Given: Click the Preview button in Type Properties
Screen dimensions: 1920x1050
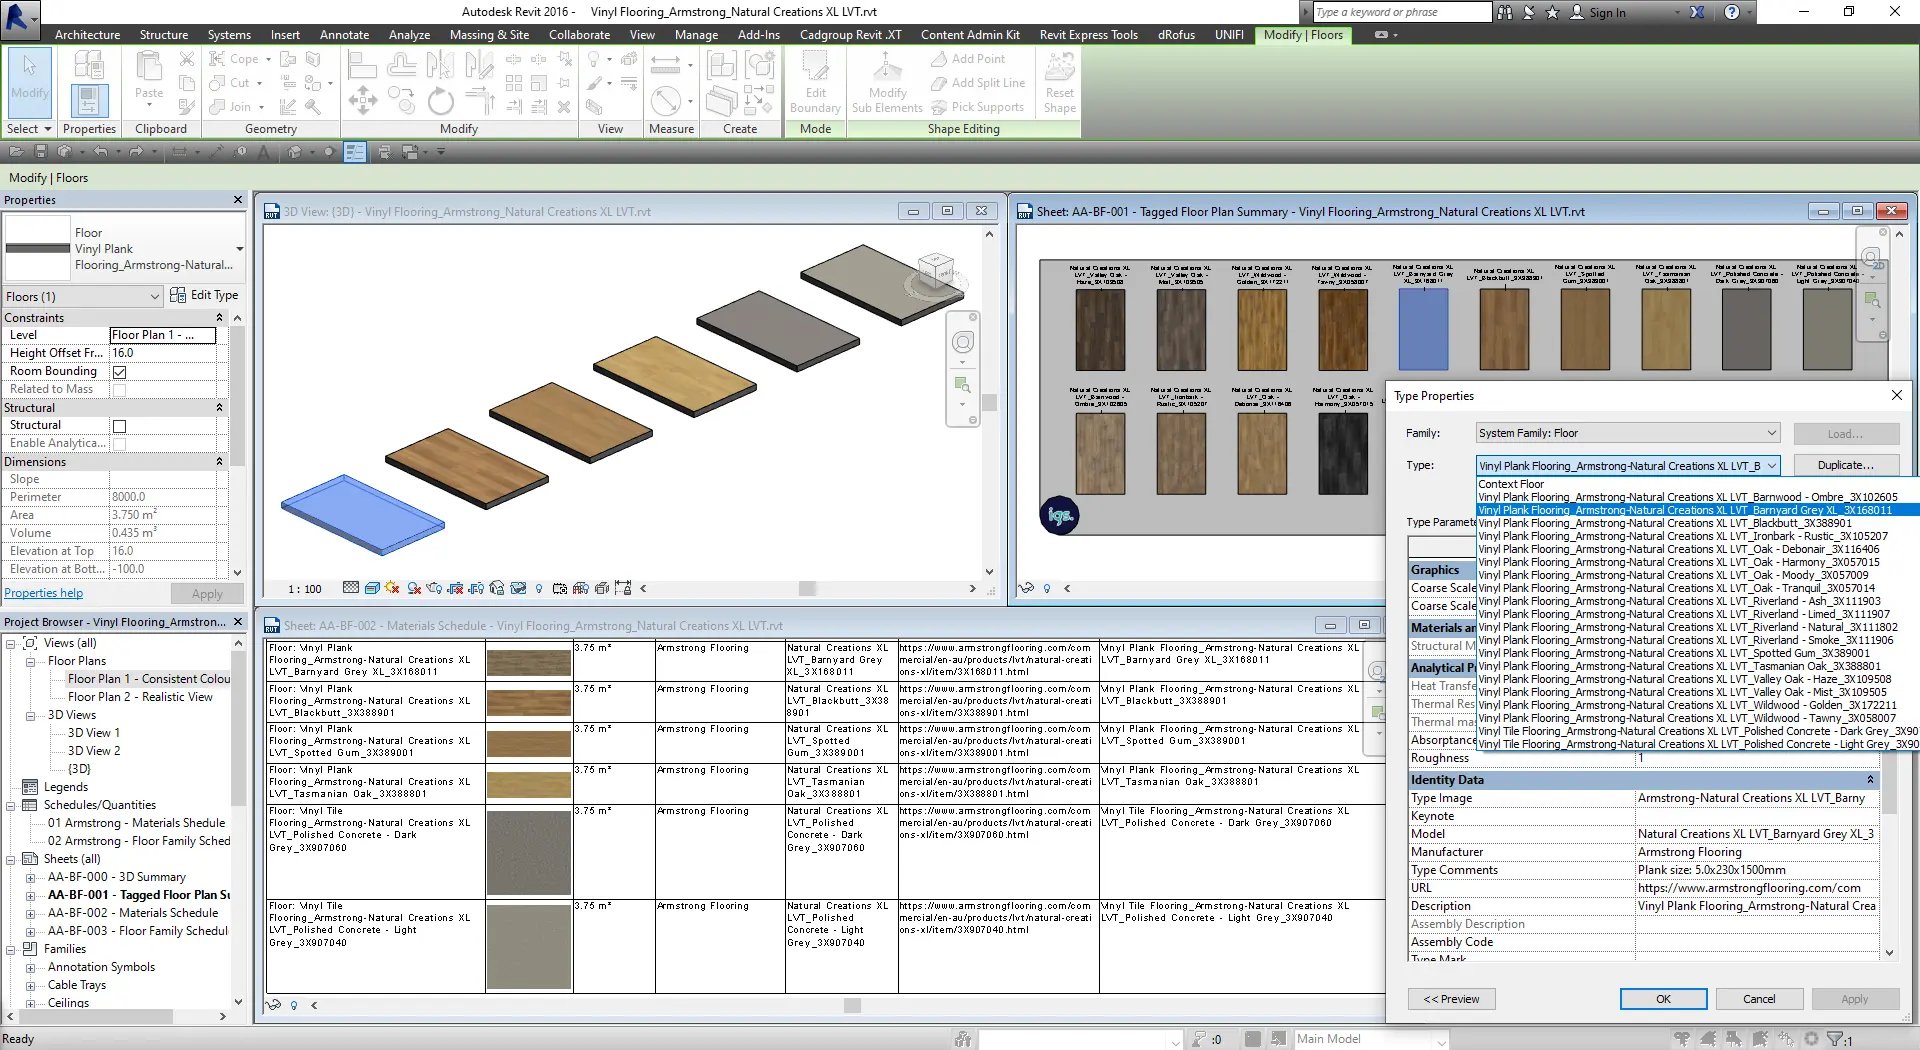Looking at the screenshot, I should pyautogui.click(x=1451, y=998).
